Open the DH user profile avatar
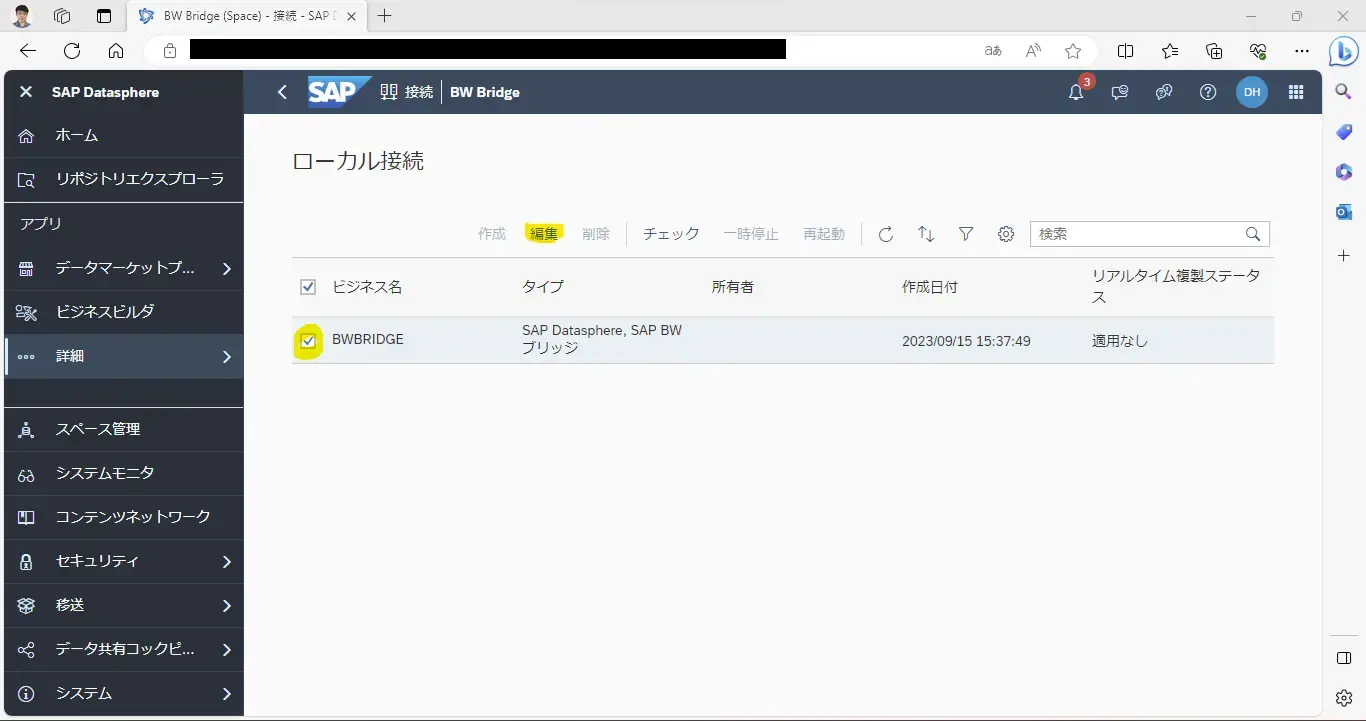1366x721 pixels. (x=1252, y=92)
